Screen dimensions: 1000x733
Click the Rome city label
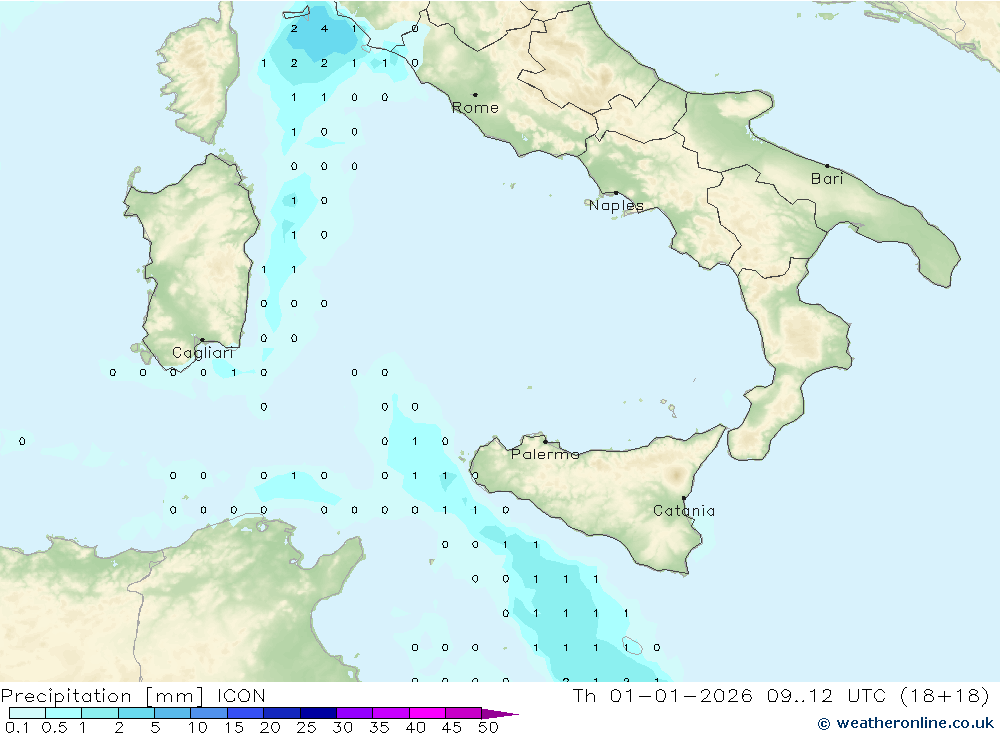pyautogui.click(x=475, y=108)
